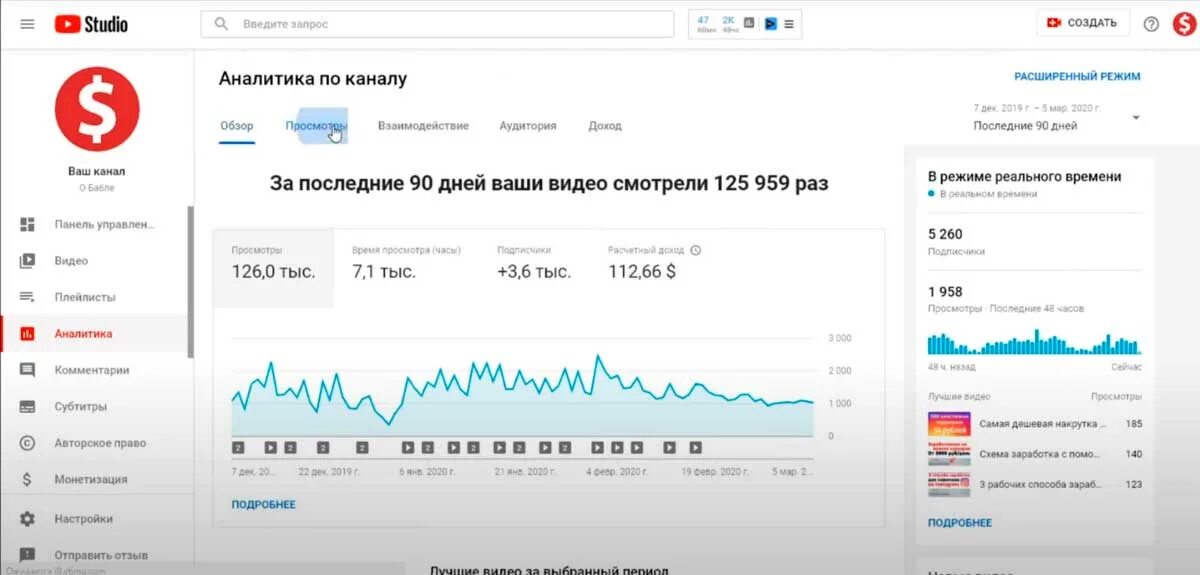Viewport: 1200px width, 575px height.
Task: Open Плейлисты in sidebar
Action: click(x=95, y=297)
